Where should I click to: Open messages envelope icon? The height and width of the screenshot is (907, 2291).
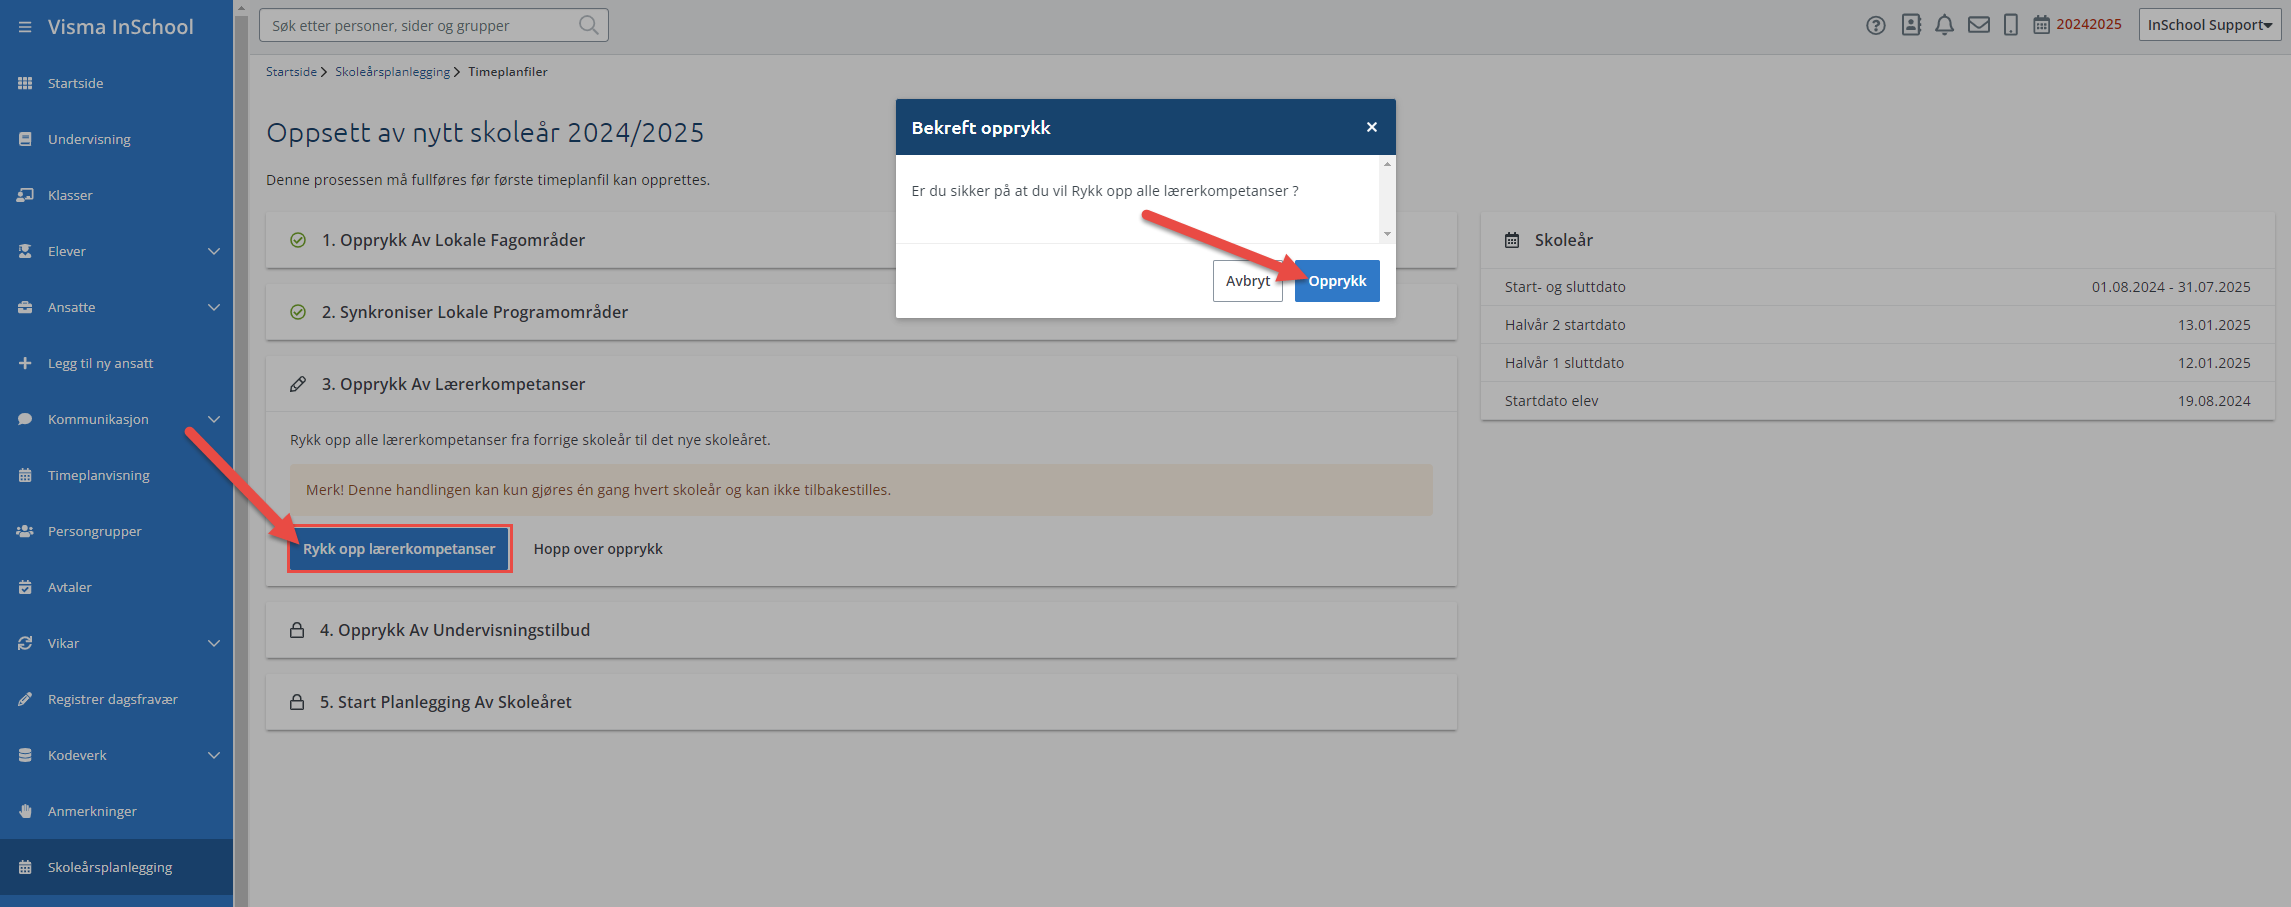tap(1979, 25)
